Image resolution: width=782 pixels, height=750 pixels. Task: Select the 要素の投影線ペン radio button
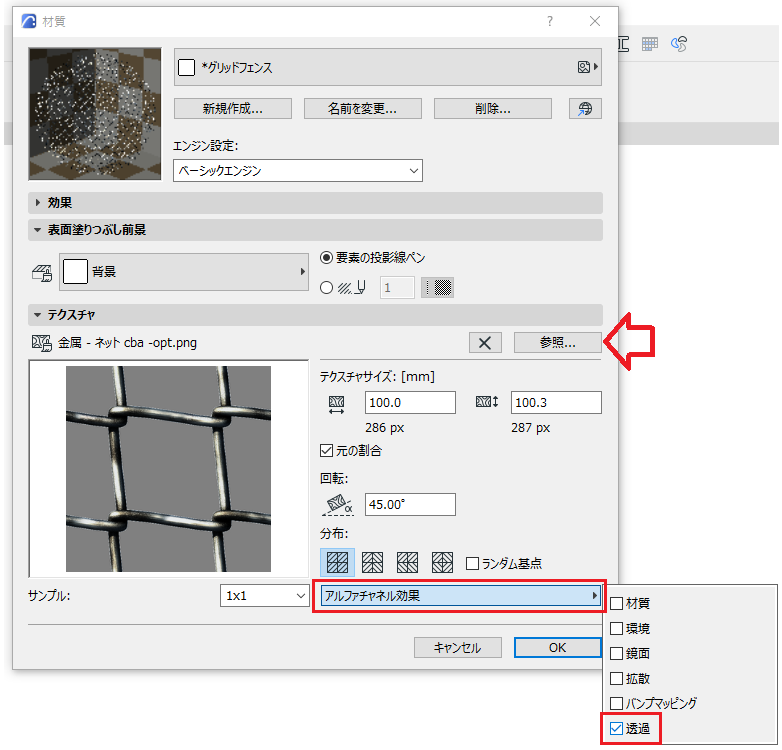click(x=326, y=258)
